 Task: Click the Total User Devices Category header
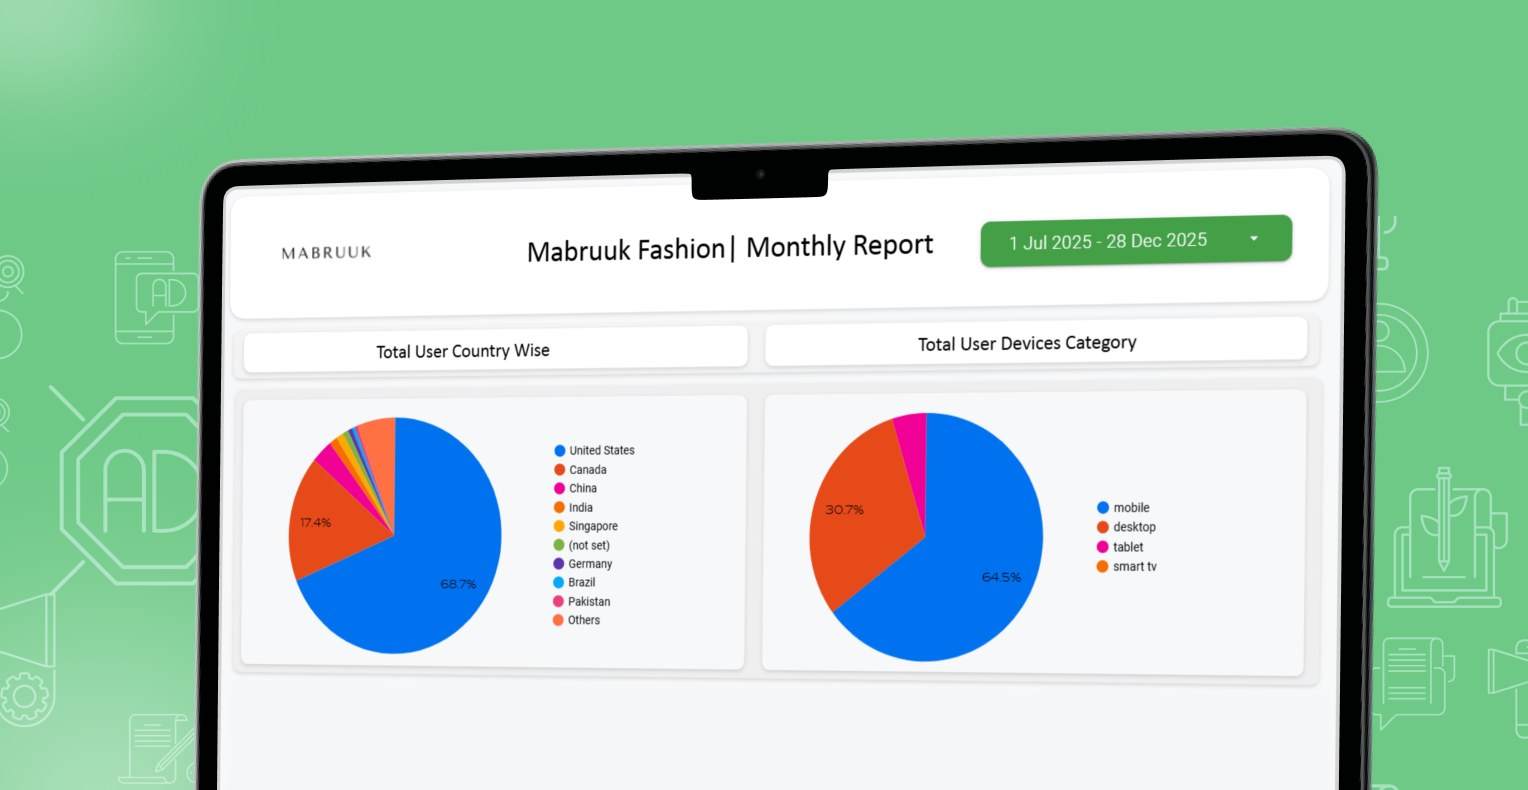pyautogui.click(x=1027, y=343)
